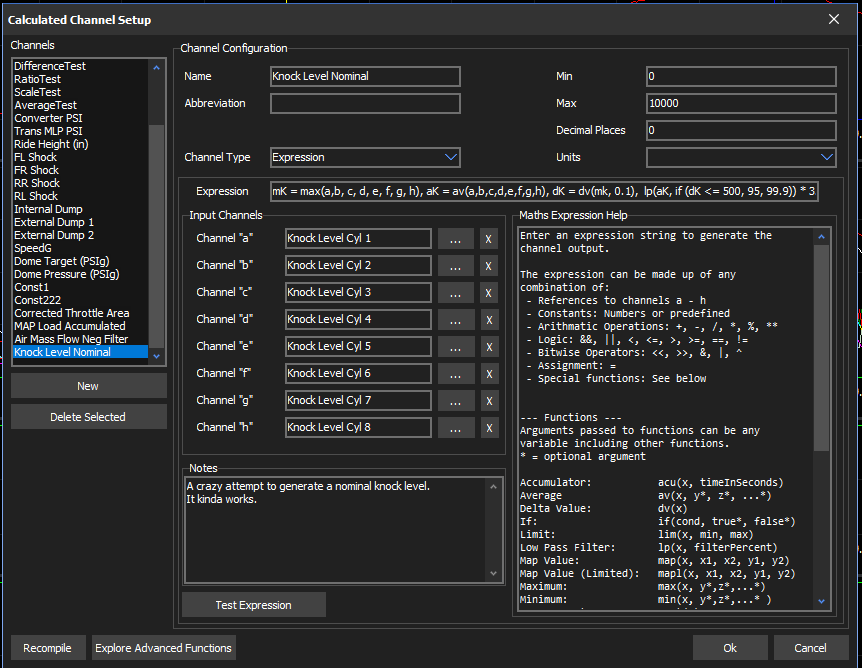Clear Channel "c" with its X button
This screenshot has width=862, height=668.
489,293
